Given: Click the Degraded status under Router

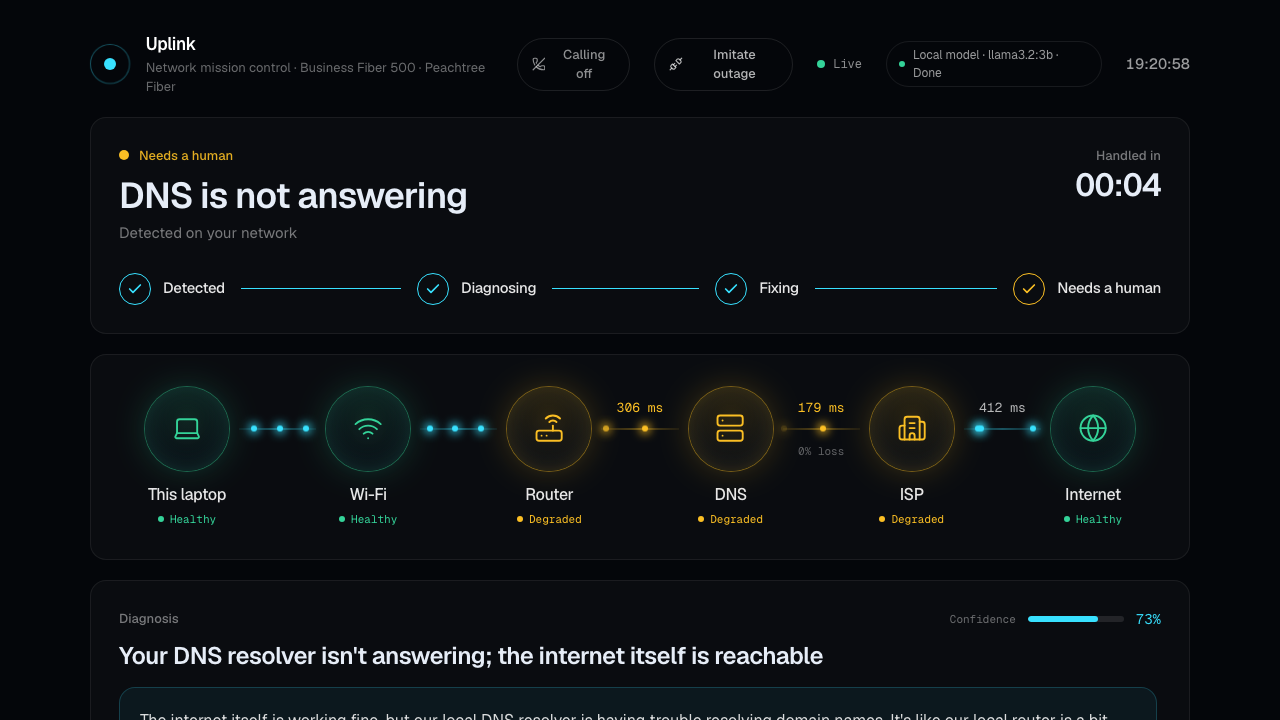Looking at the screenshot, I should pyautogui.click(x=549, y=519).
